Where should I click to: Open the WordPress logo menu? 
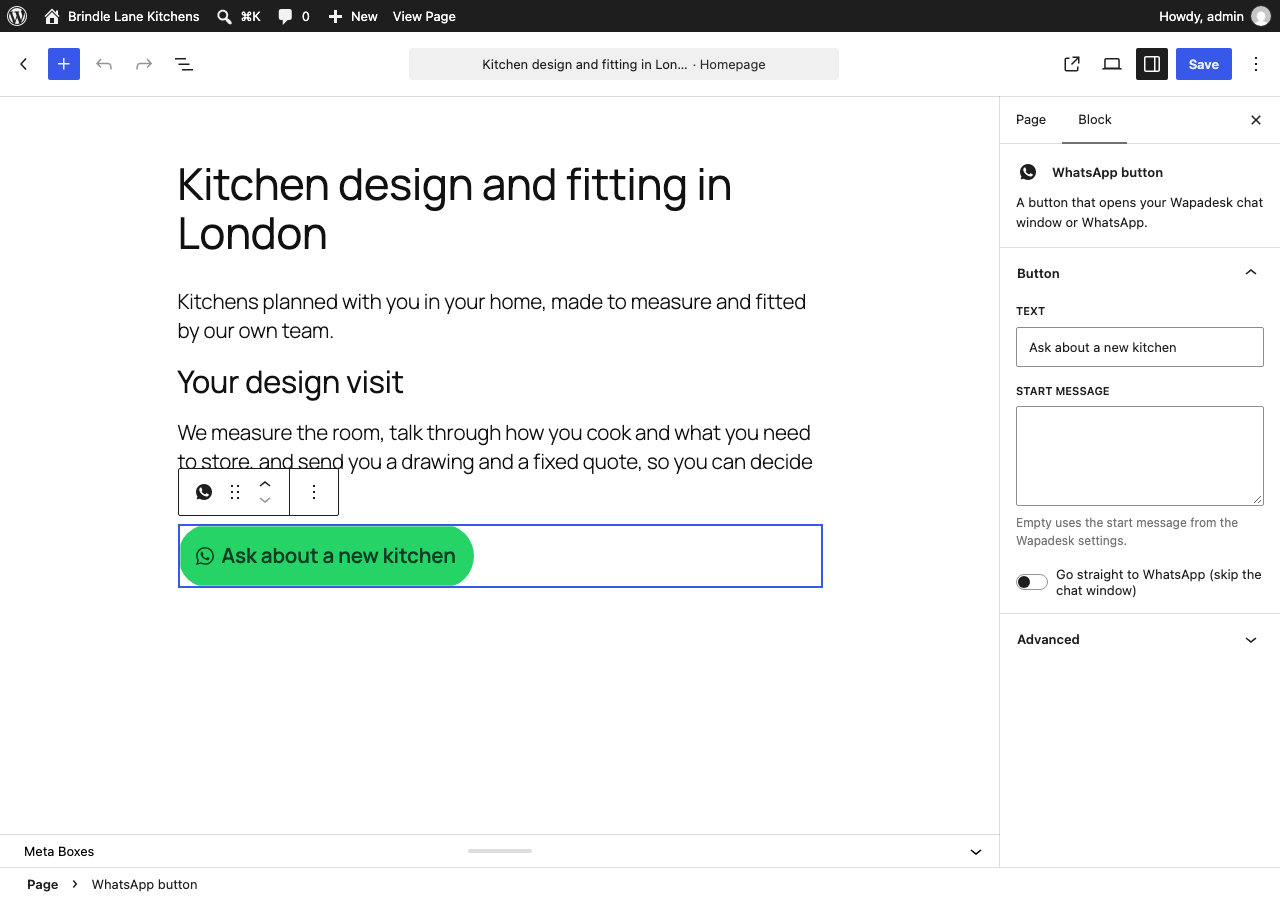(x=16, y=16)
